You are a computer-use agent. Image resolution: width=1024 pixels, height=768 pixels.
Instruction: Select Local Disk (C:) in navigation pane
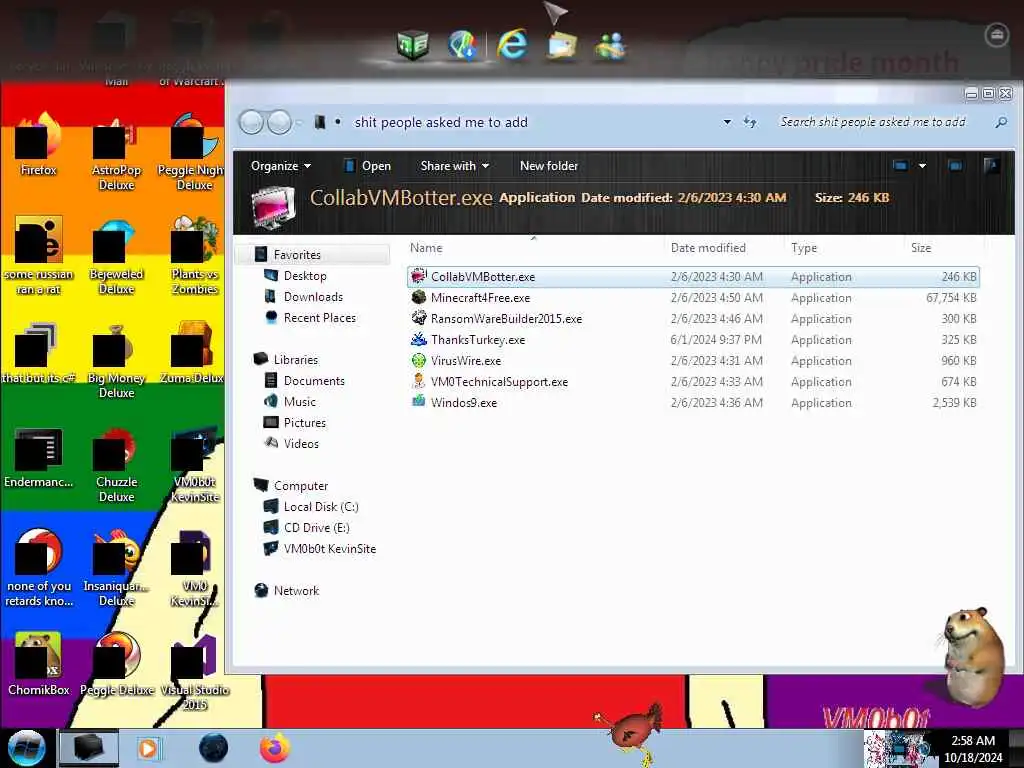point(321,507)
